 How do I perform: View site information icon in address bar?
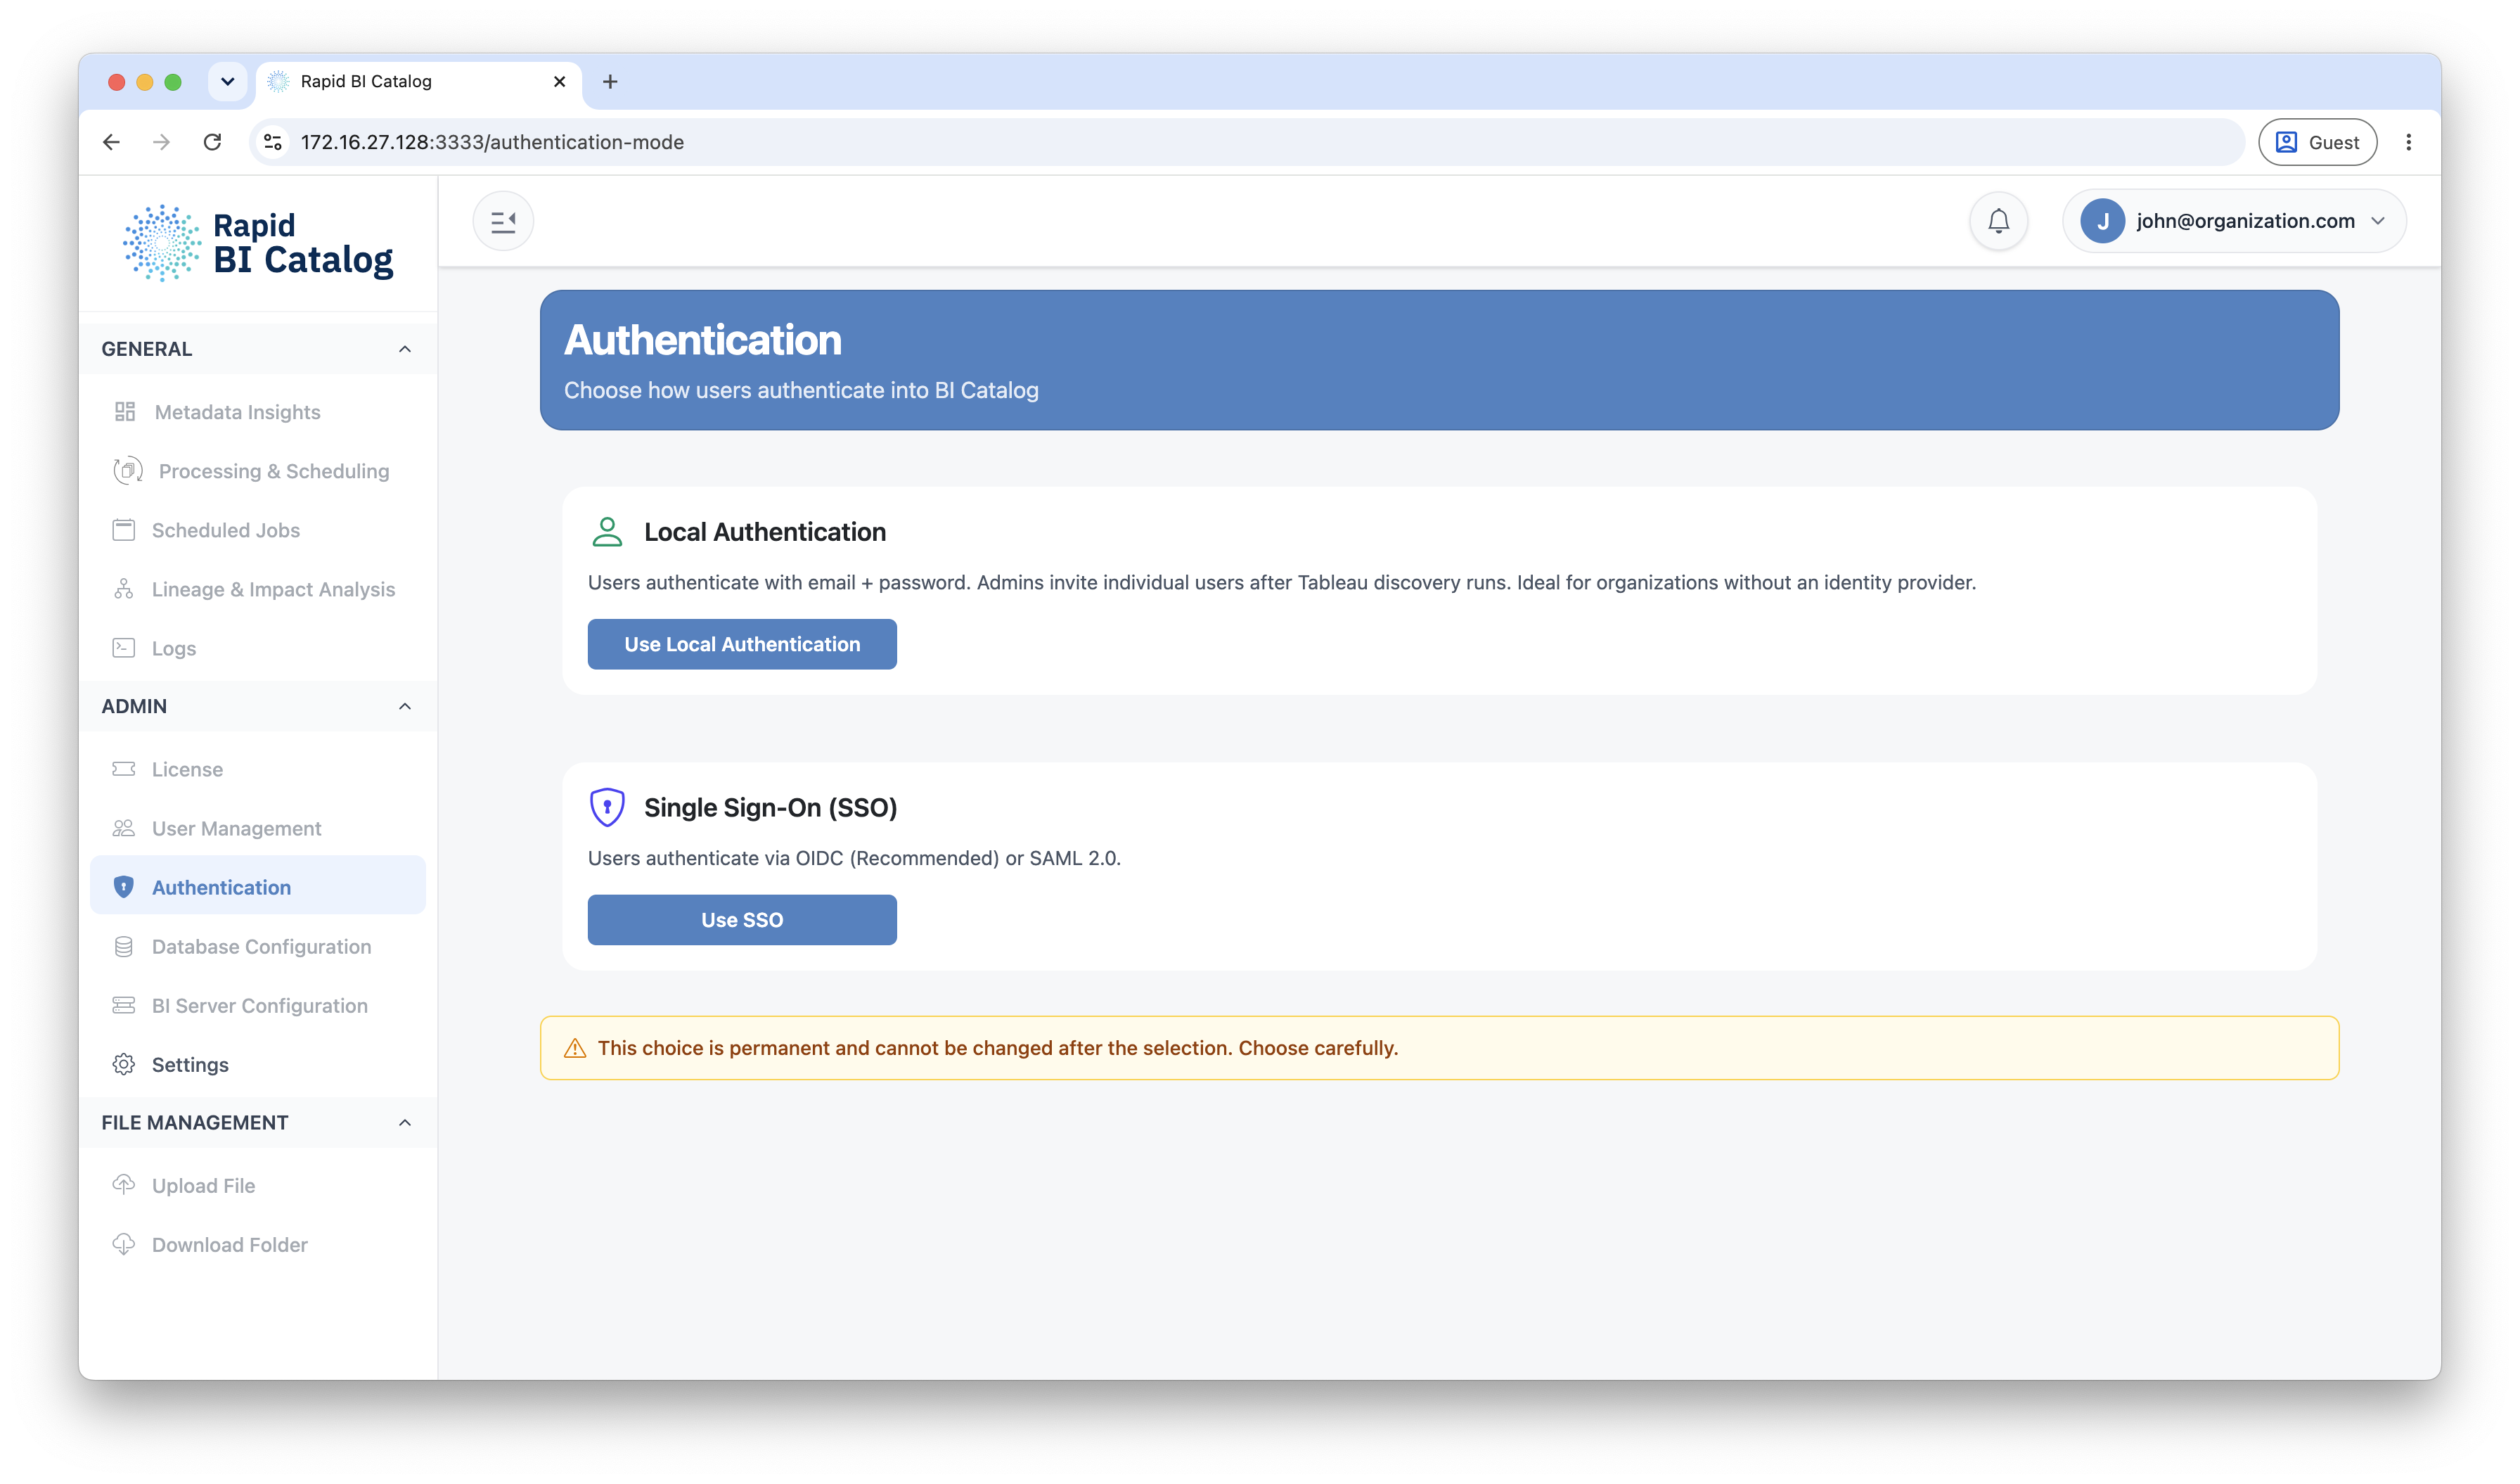pos(273,142)
